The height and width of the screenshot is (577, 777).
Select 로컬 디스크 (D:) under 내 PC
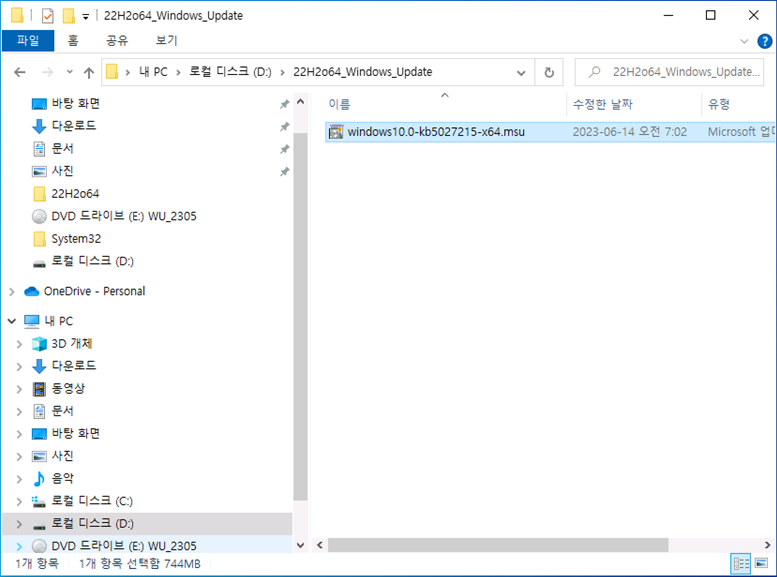[92, 523]
